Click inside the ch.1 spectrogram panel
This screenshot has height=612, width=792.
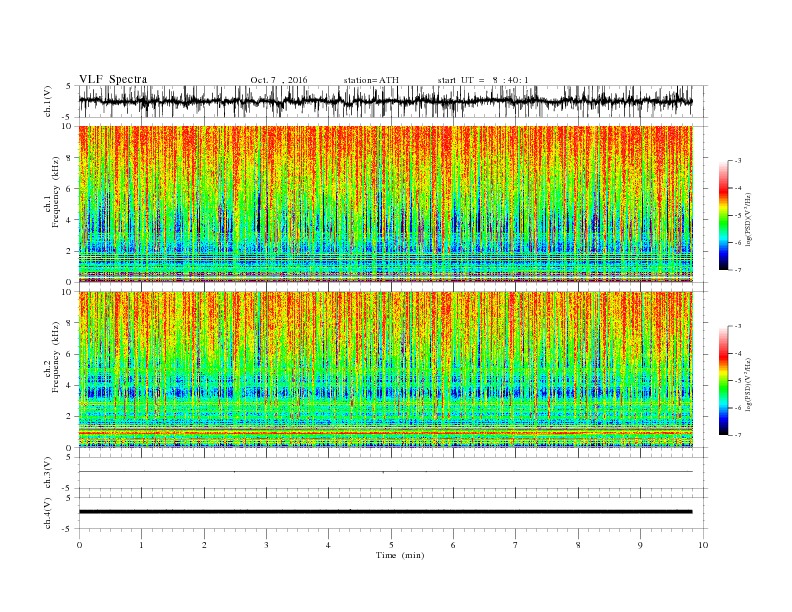[x=385, y=204]
